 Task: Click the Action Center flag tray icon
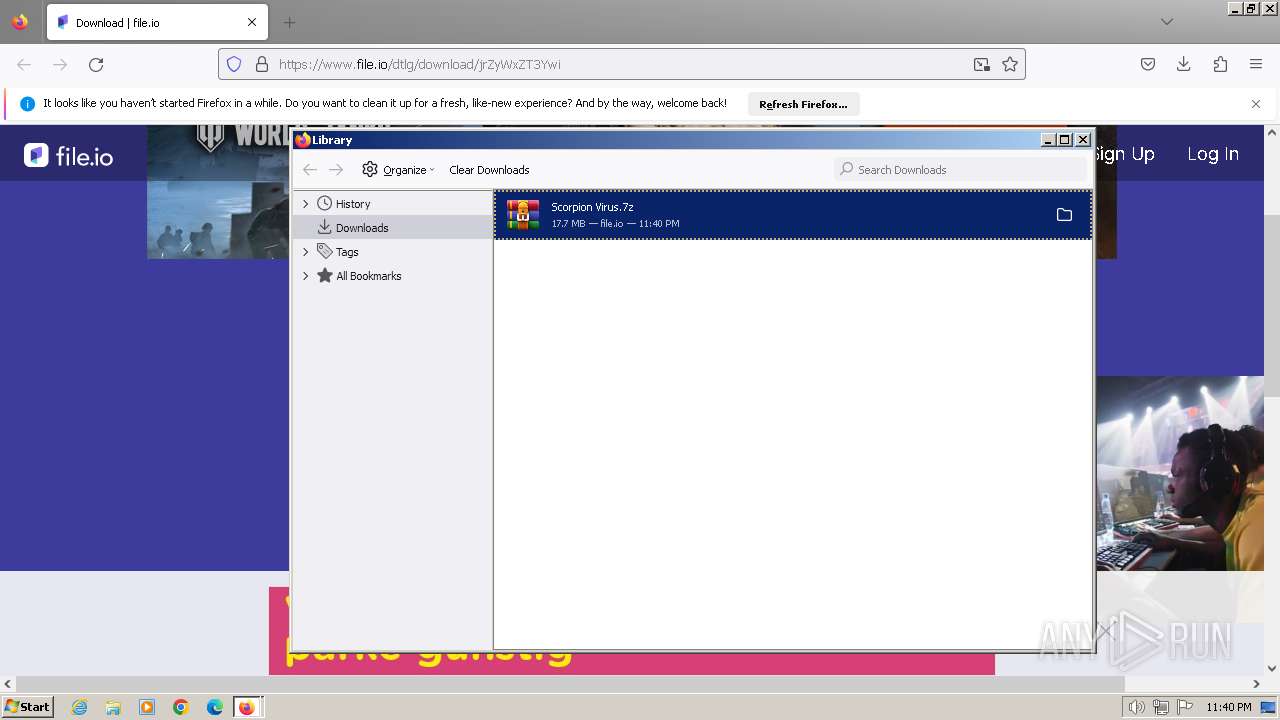click(x=1184, y=707)
